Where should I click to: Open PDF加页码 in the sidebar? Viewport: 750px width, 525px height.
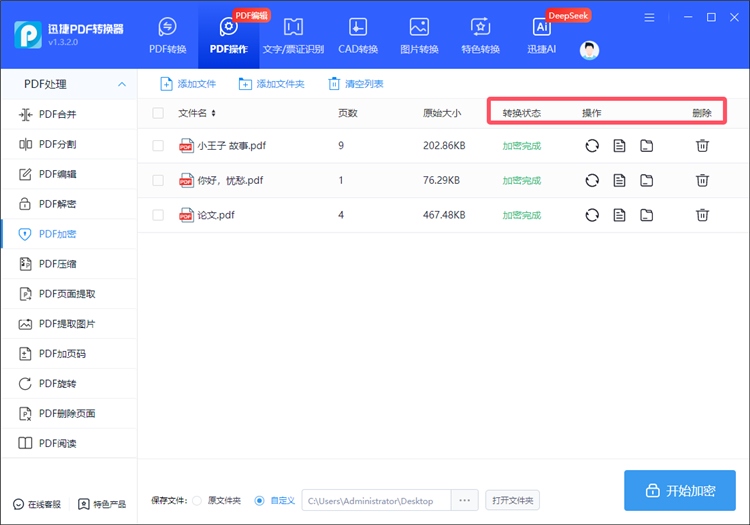point(69,354)
